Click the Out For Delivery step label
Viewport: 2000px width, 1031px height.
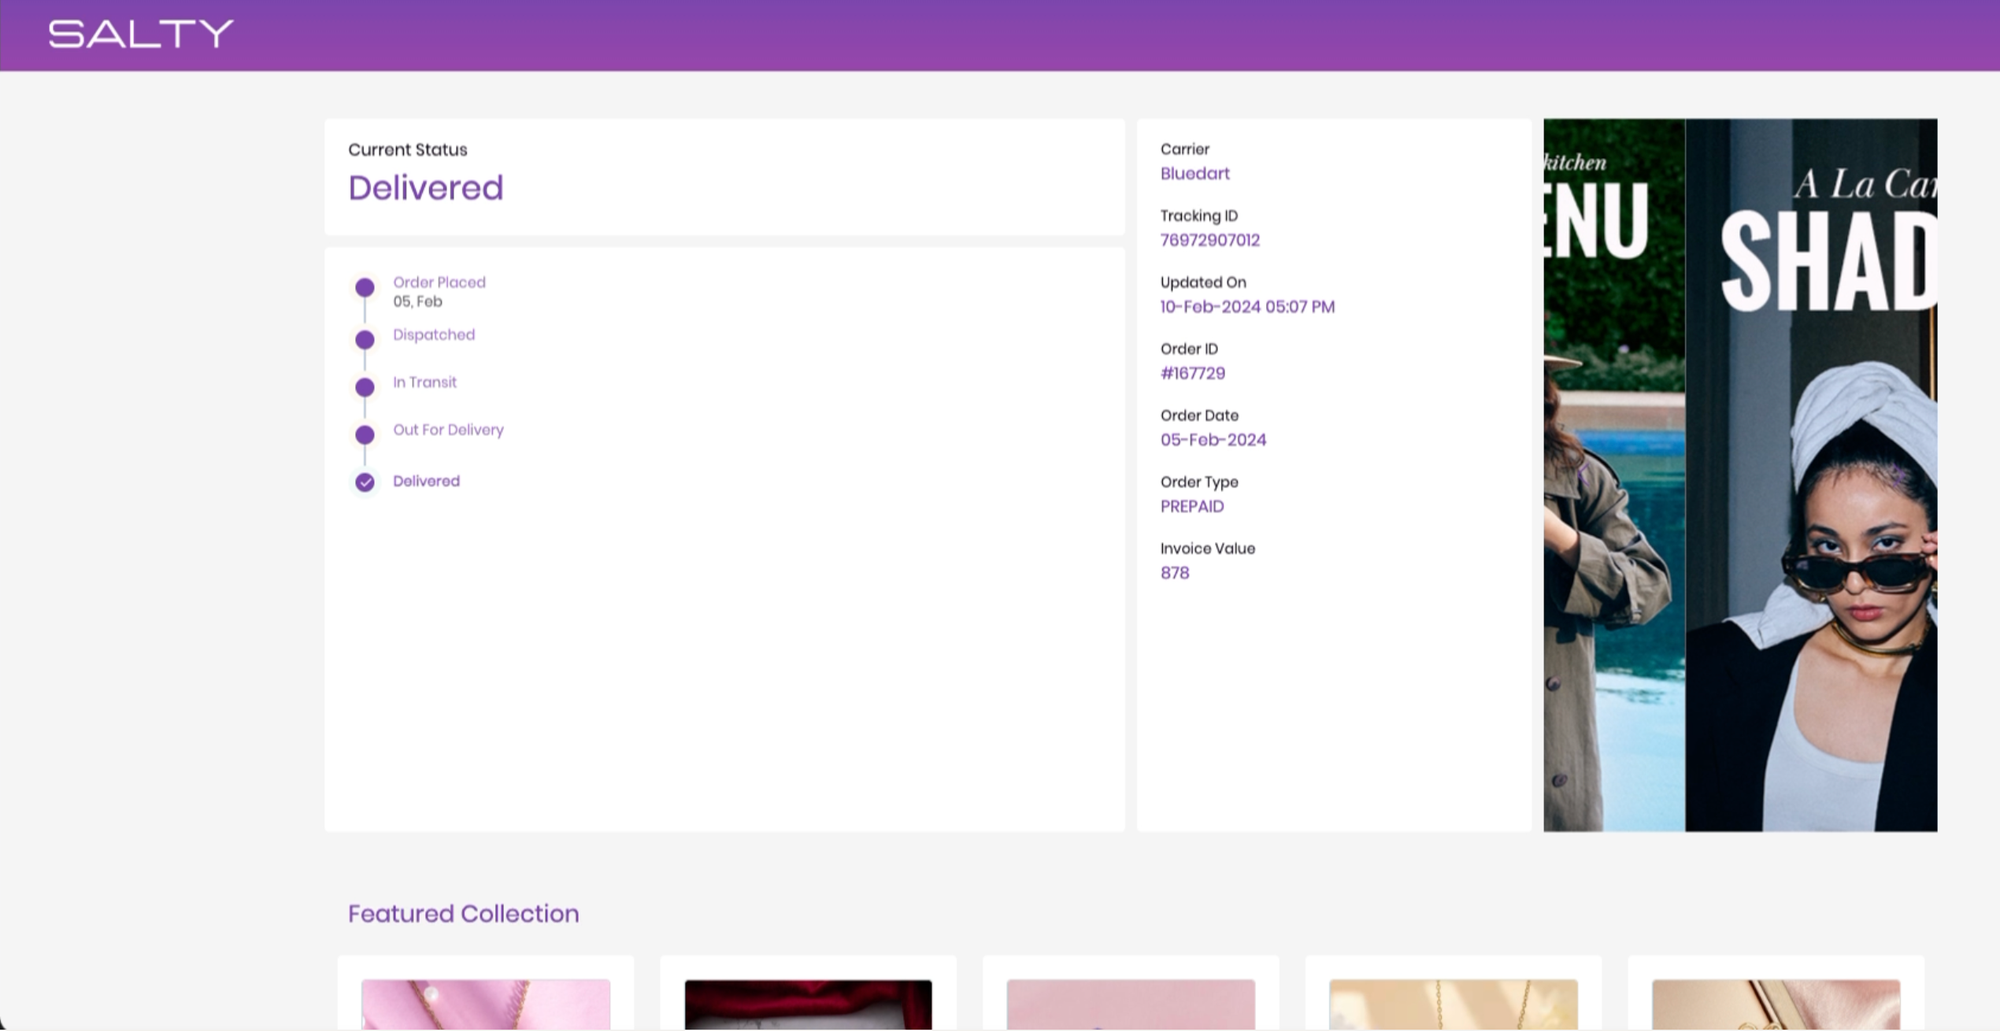pos(448,430)
